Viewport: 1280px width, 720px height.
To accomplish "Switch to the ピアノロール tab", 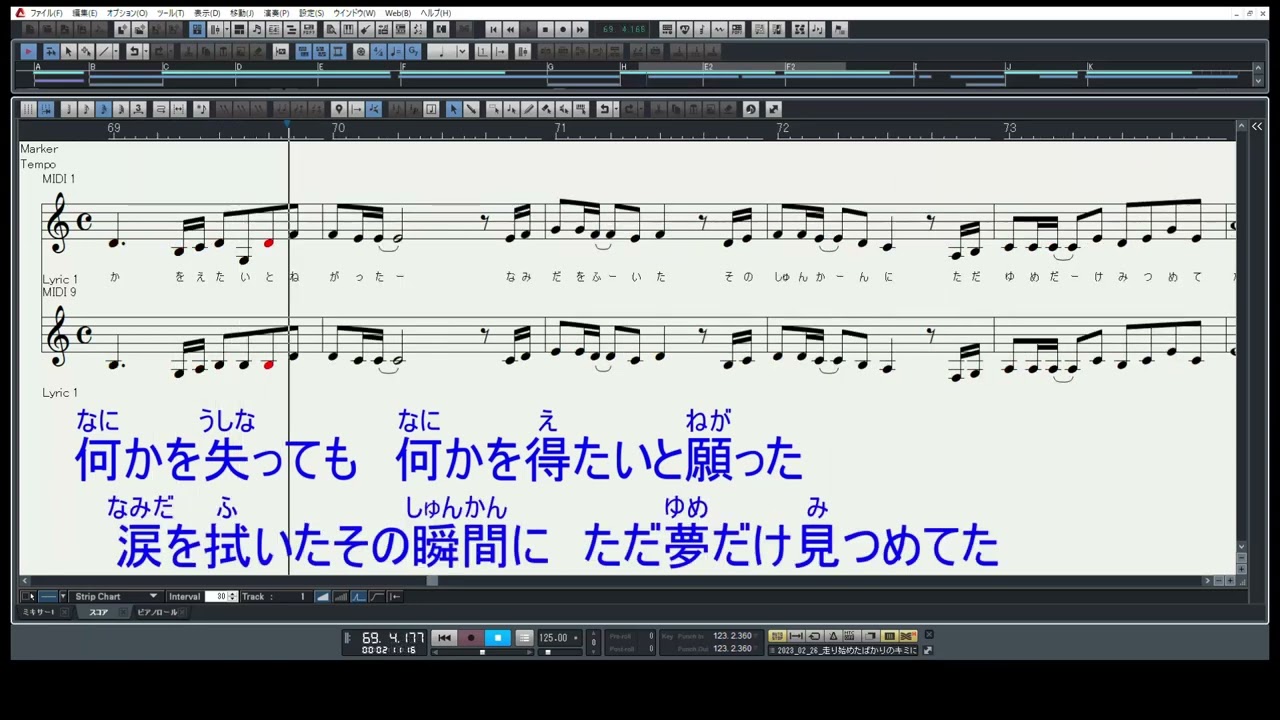I will pos(157,612).
